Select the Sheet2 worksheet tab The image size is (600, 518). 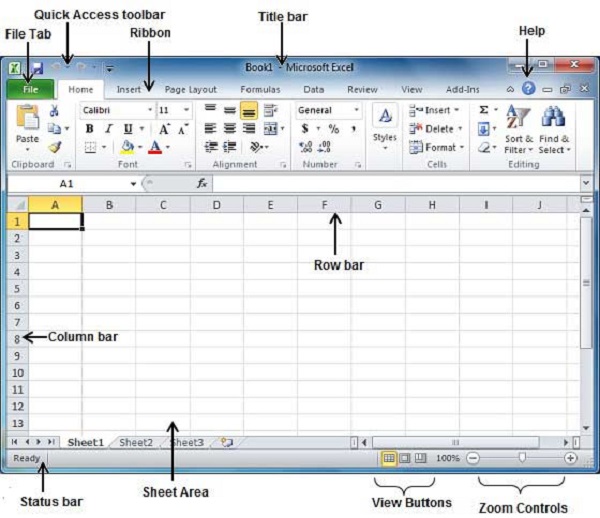point(136,443)
